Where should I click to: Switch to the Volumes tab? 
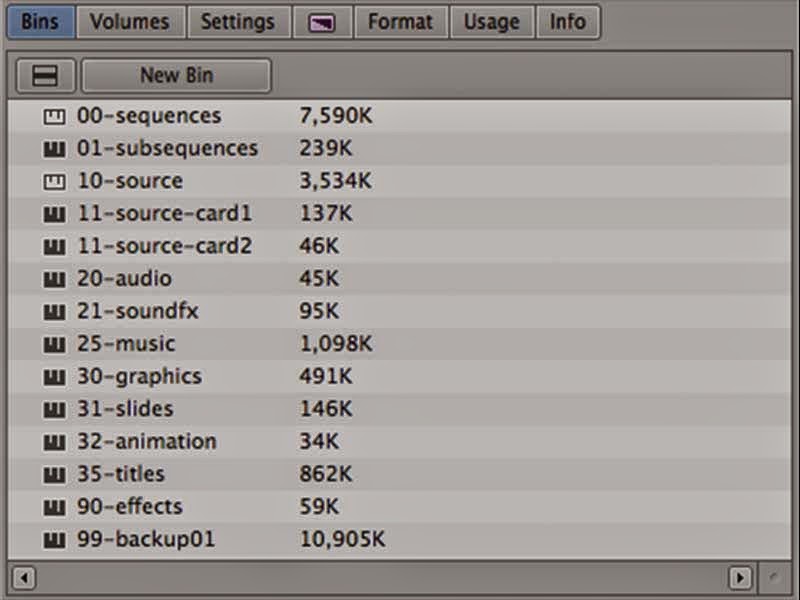click(130, 22)
